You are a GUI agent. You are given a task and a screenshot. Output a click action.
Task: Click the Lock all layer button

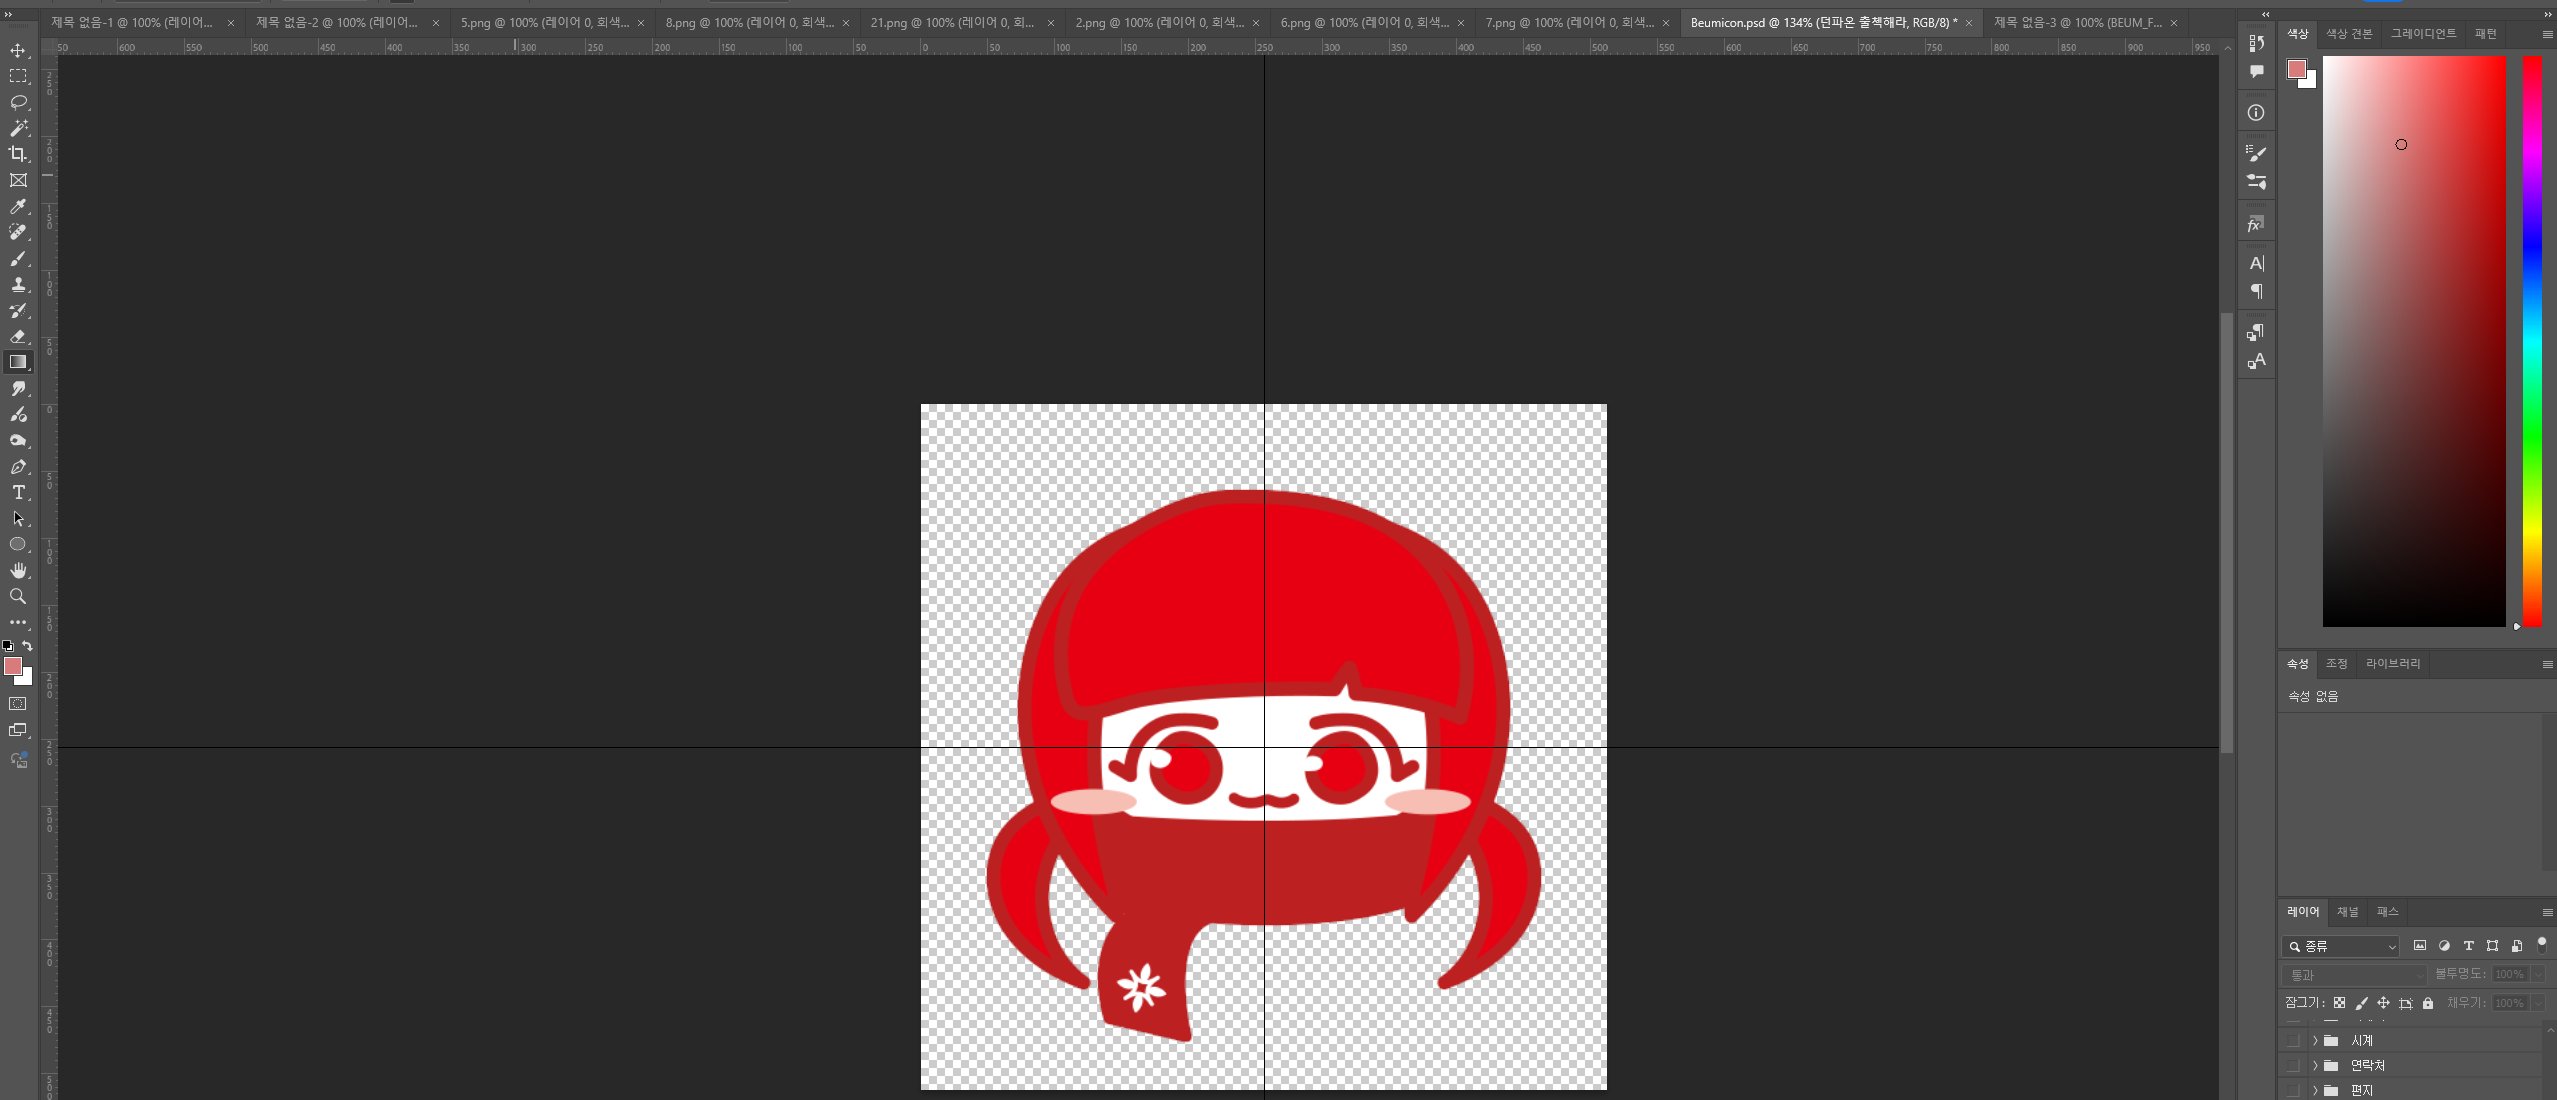(2428, 1003)
